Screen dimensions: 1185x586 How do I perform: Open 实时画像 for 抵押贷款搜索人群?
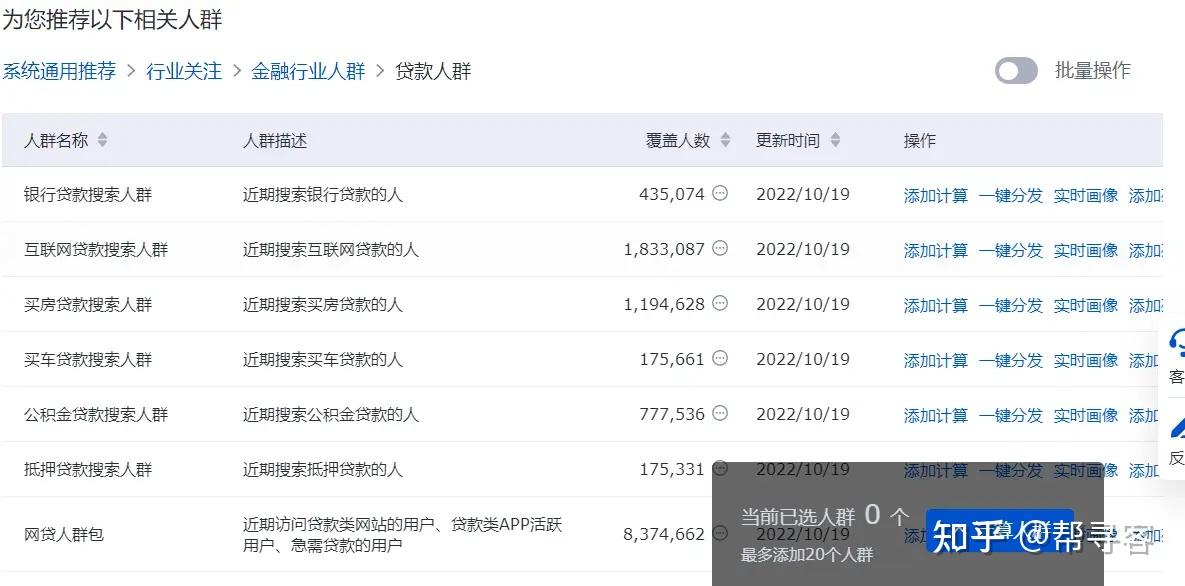(x=1086, y=470)
